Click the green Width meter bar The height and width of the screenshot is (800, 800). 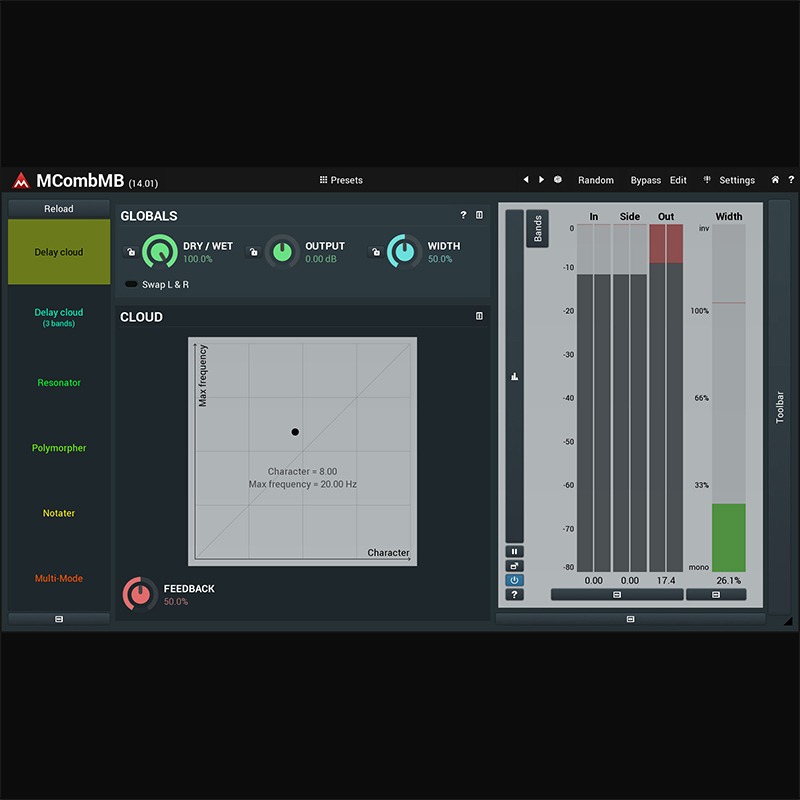coord(729,538)
